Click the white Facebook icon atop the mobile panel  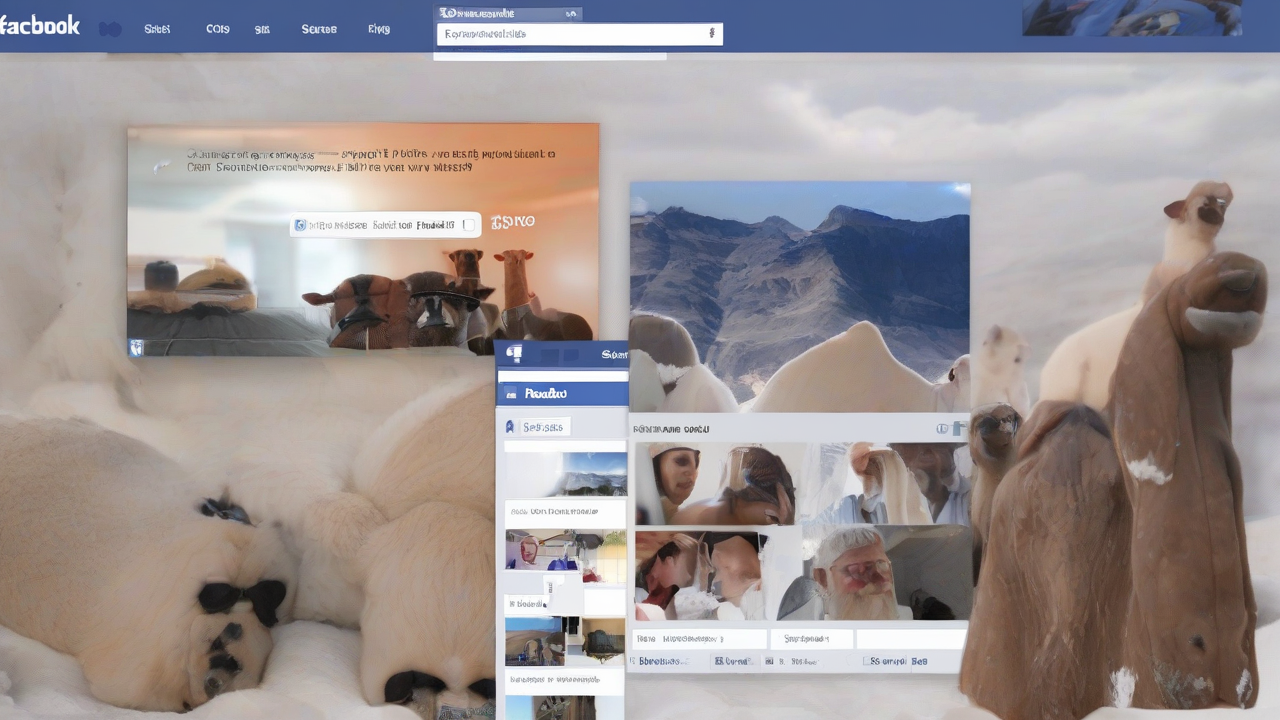click(514, 354)
